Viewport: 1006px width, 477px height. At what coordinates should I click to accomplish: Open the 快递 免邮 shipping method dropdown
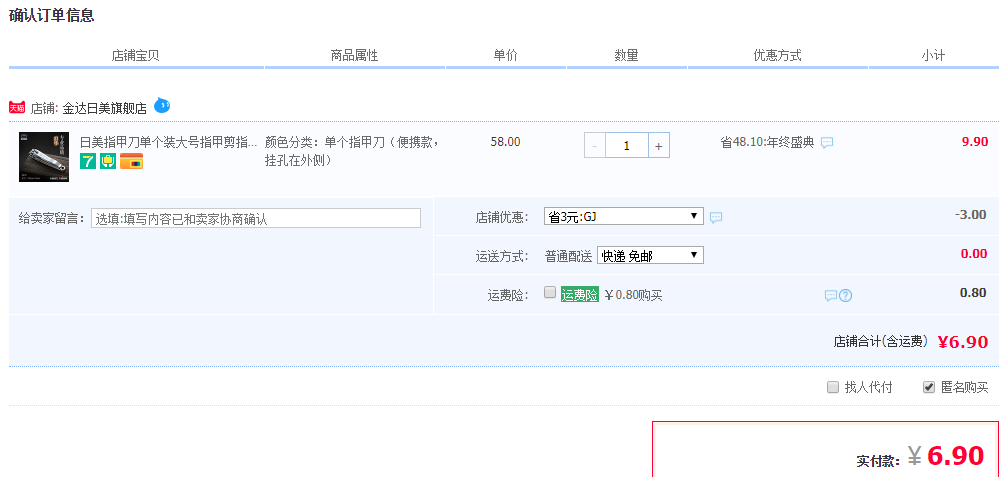(x=650, y=256)
